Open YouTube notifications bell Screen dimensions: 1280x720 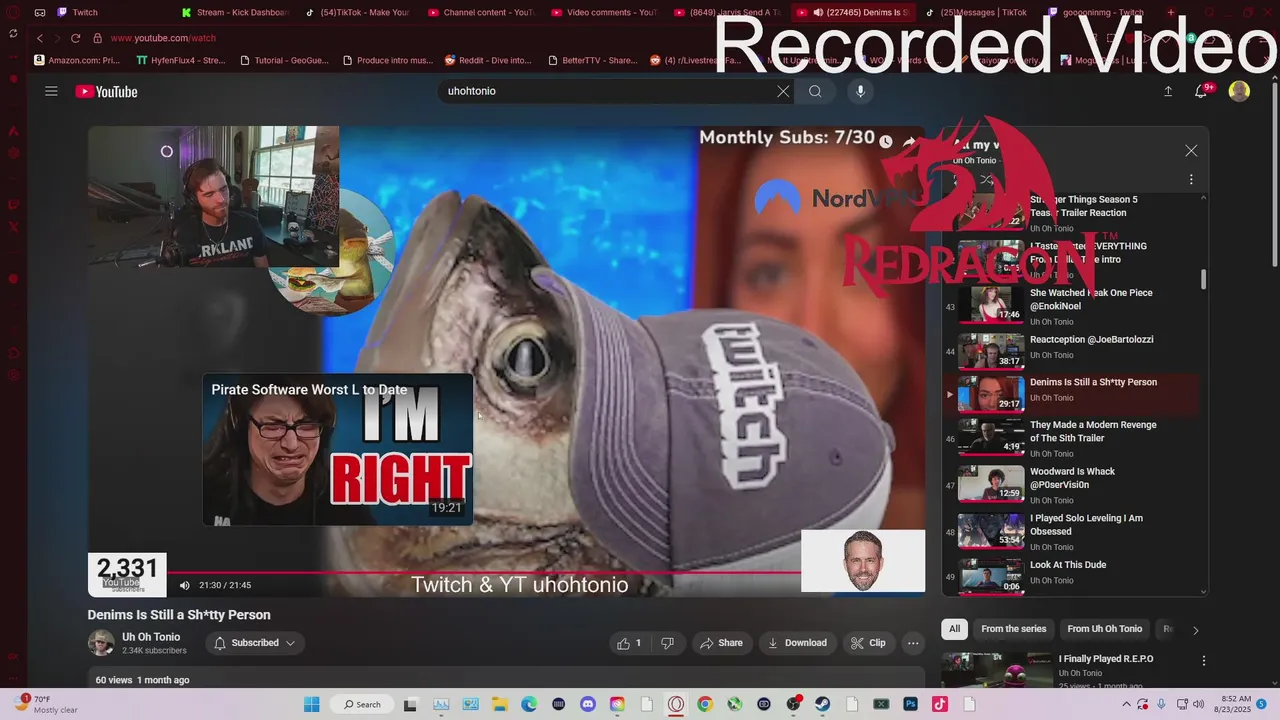coord(1203,91)
